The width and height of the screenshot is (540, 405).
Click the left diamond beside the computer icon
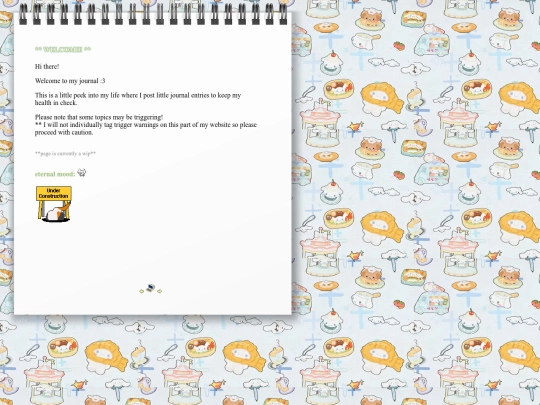(x=141, y=291)
